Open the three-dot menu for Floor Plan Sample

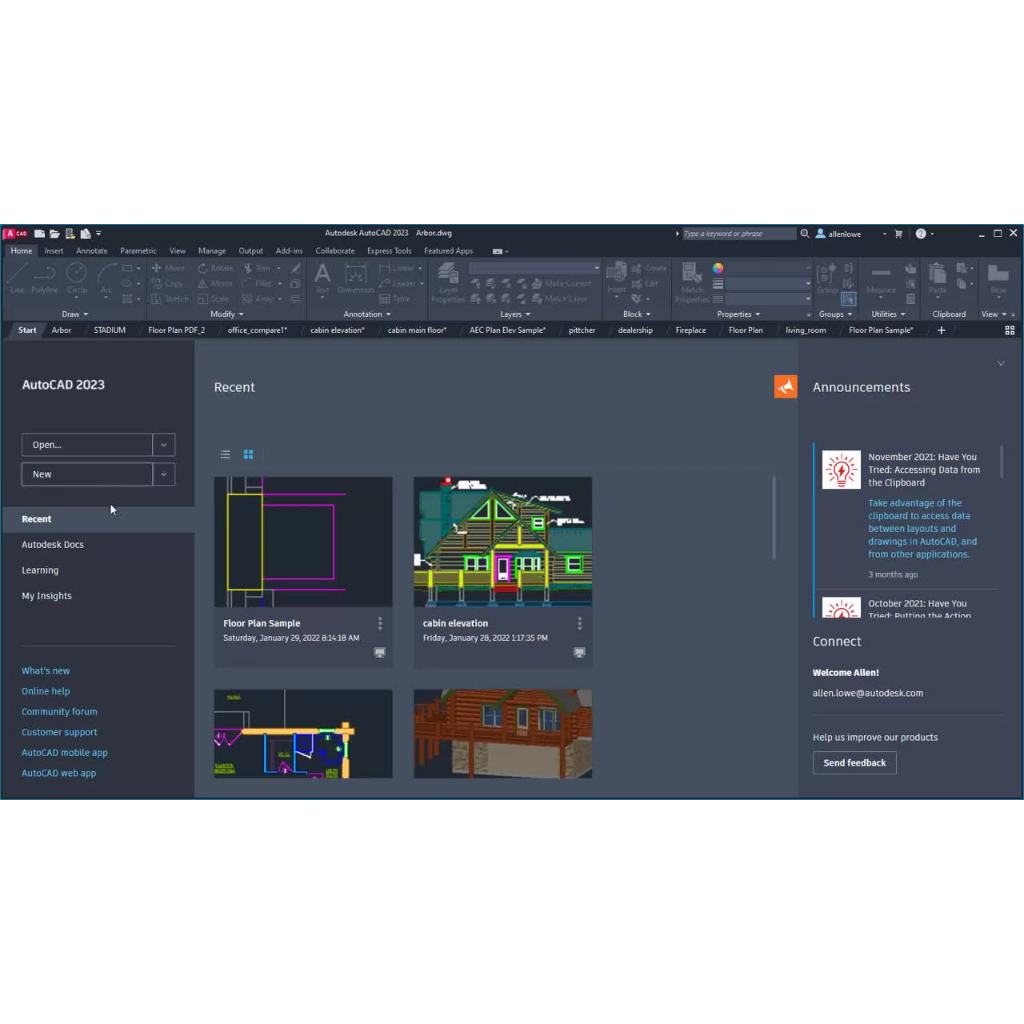point(380,624)
